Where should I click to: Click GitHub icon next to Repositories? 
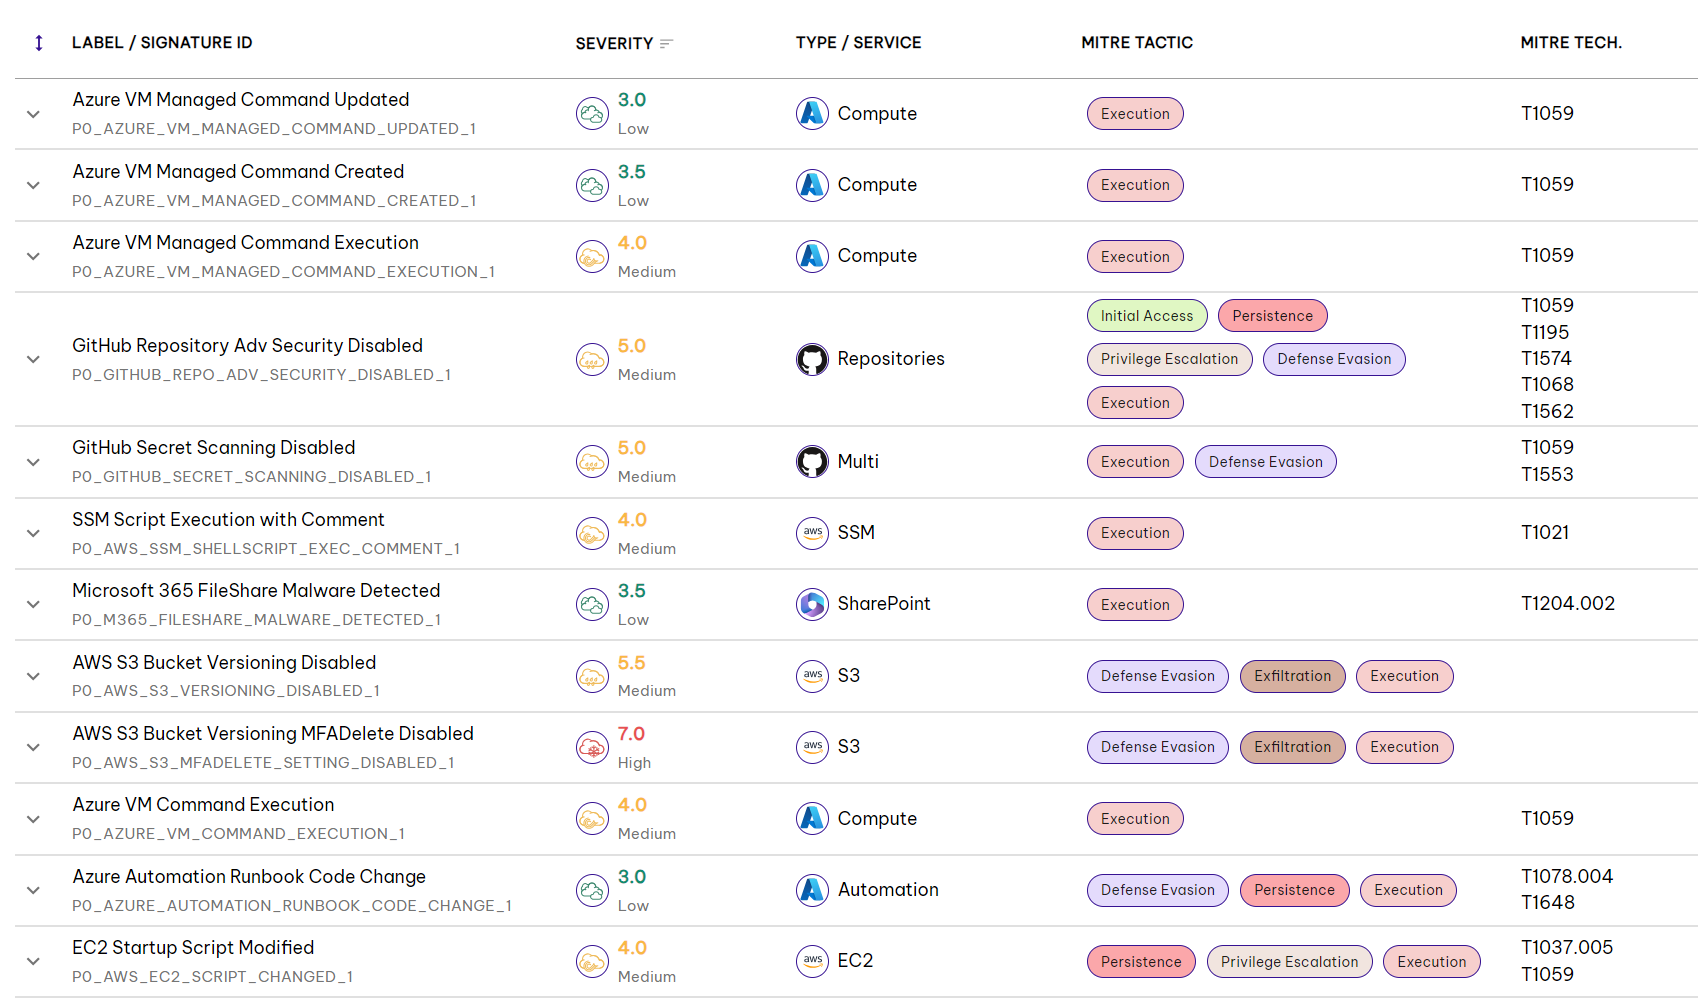812,359
